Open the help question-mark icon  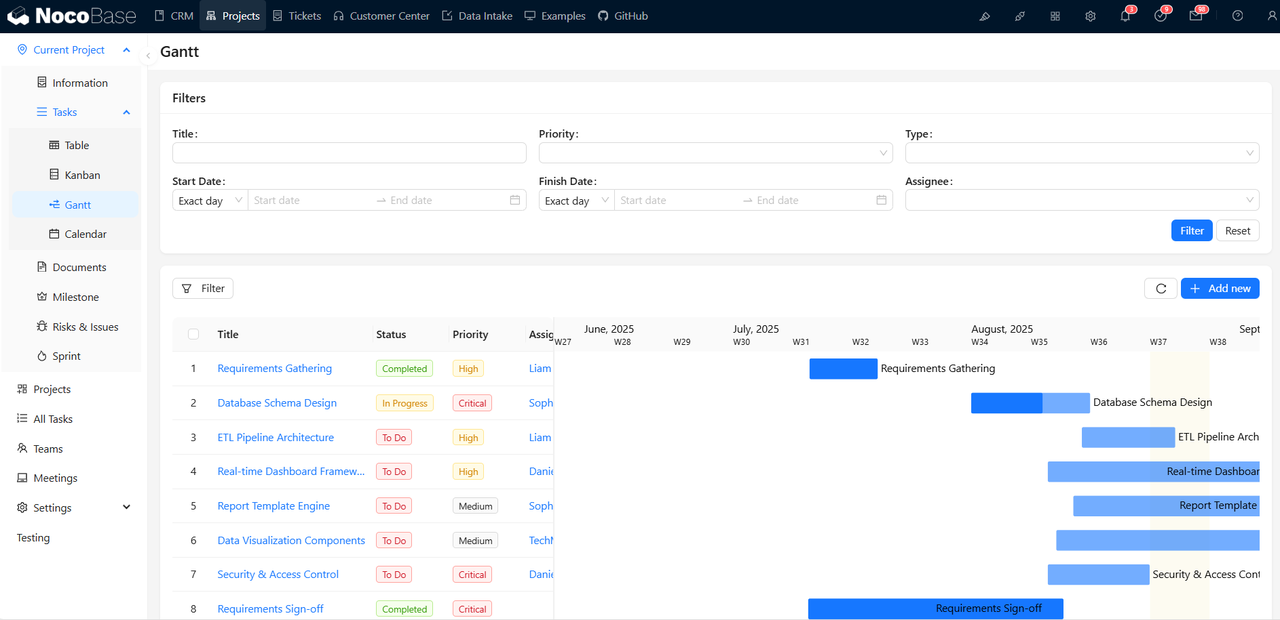tap(1238, 16)
